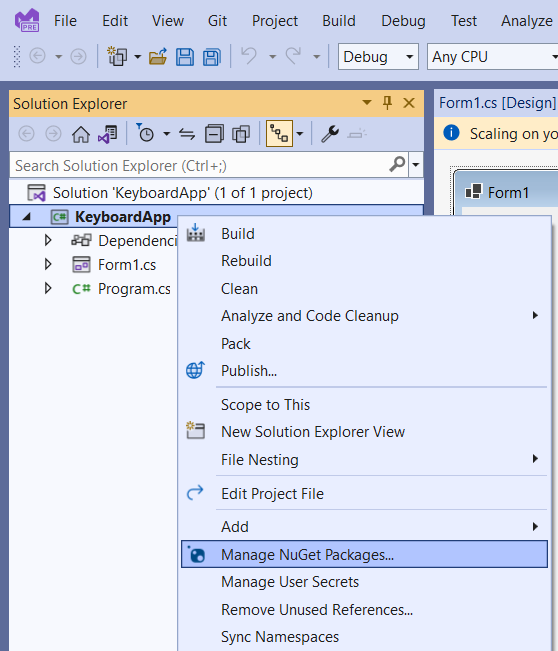The image size is (558, 651).
Task: Click the Collapse All icon in Solution Explorer
Action: 214,134
